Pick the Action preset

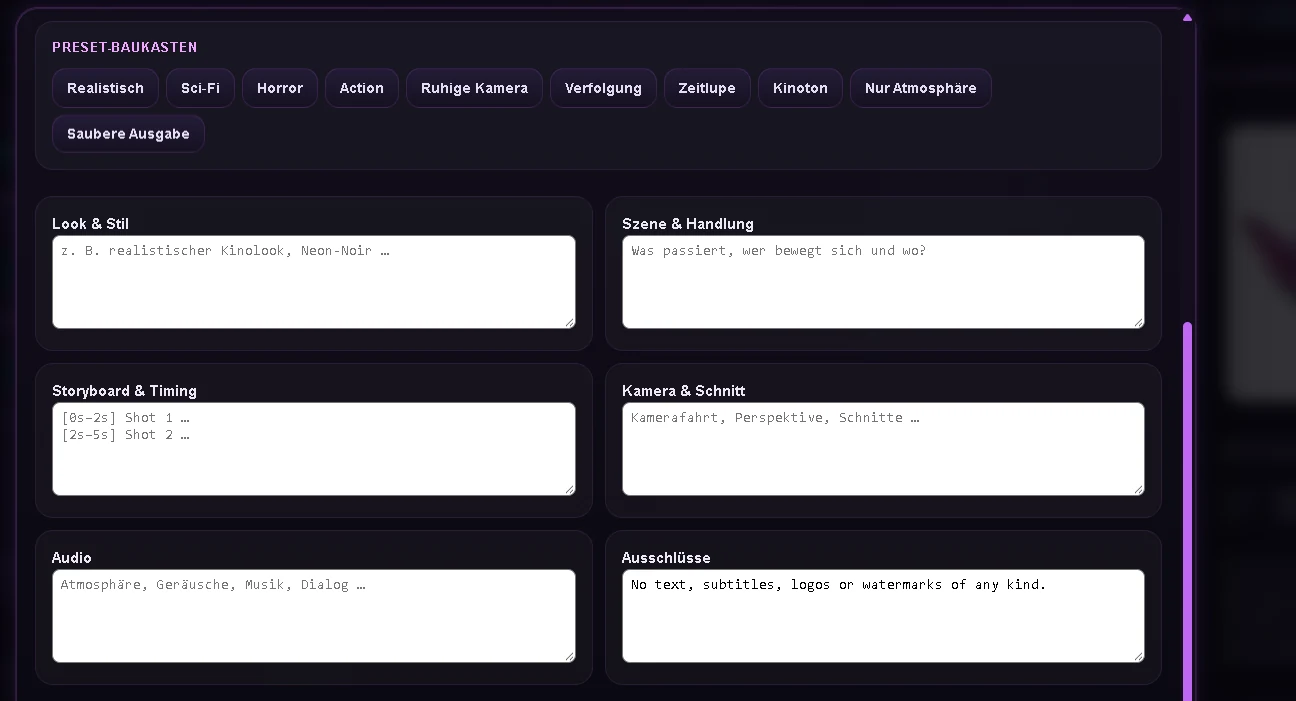click(x=362, y=88)
